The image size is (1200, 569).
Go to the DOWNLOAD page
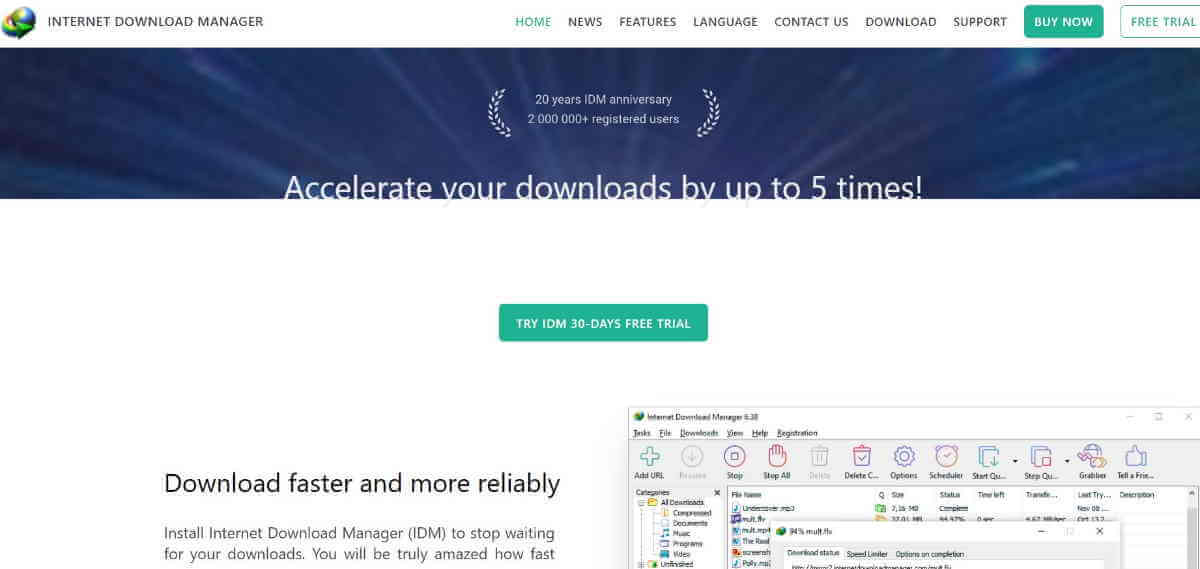coord(901,21)
